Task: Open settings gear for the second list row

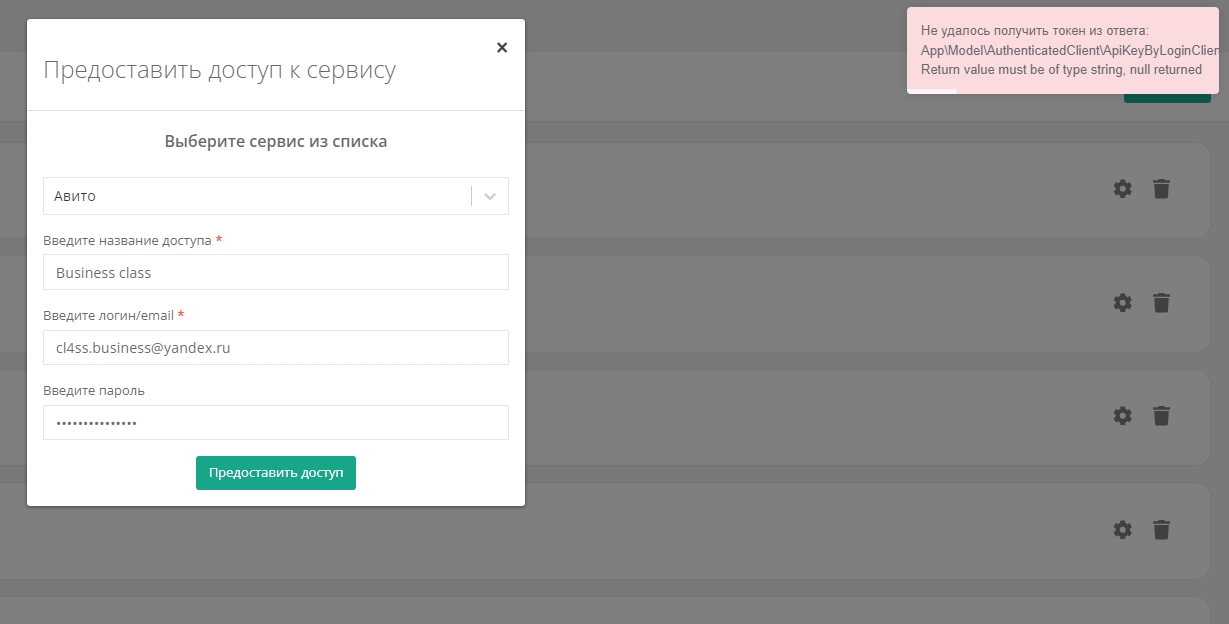Action: coord(1123,302)
